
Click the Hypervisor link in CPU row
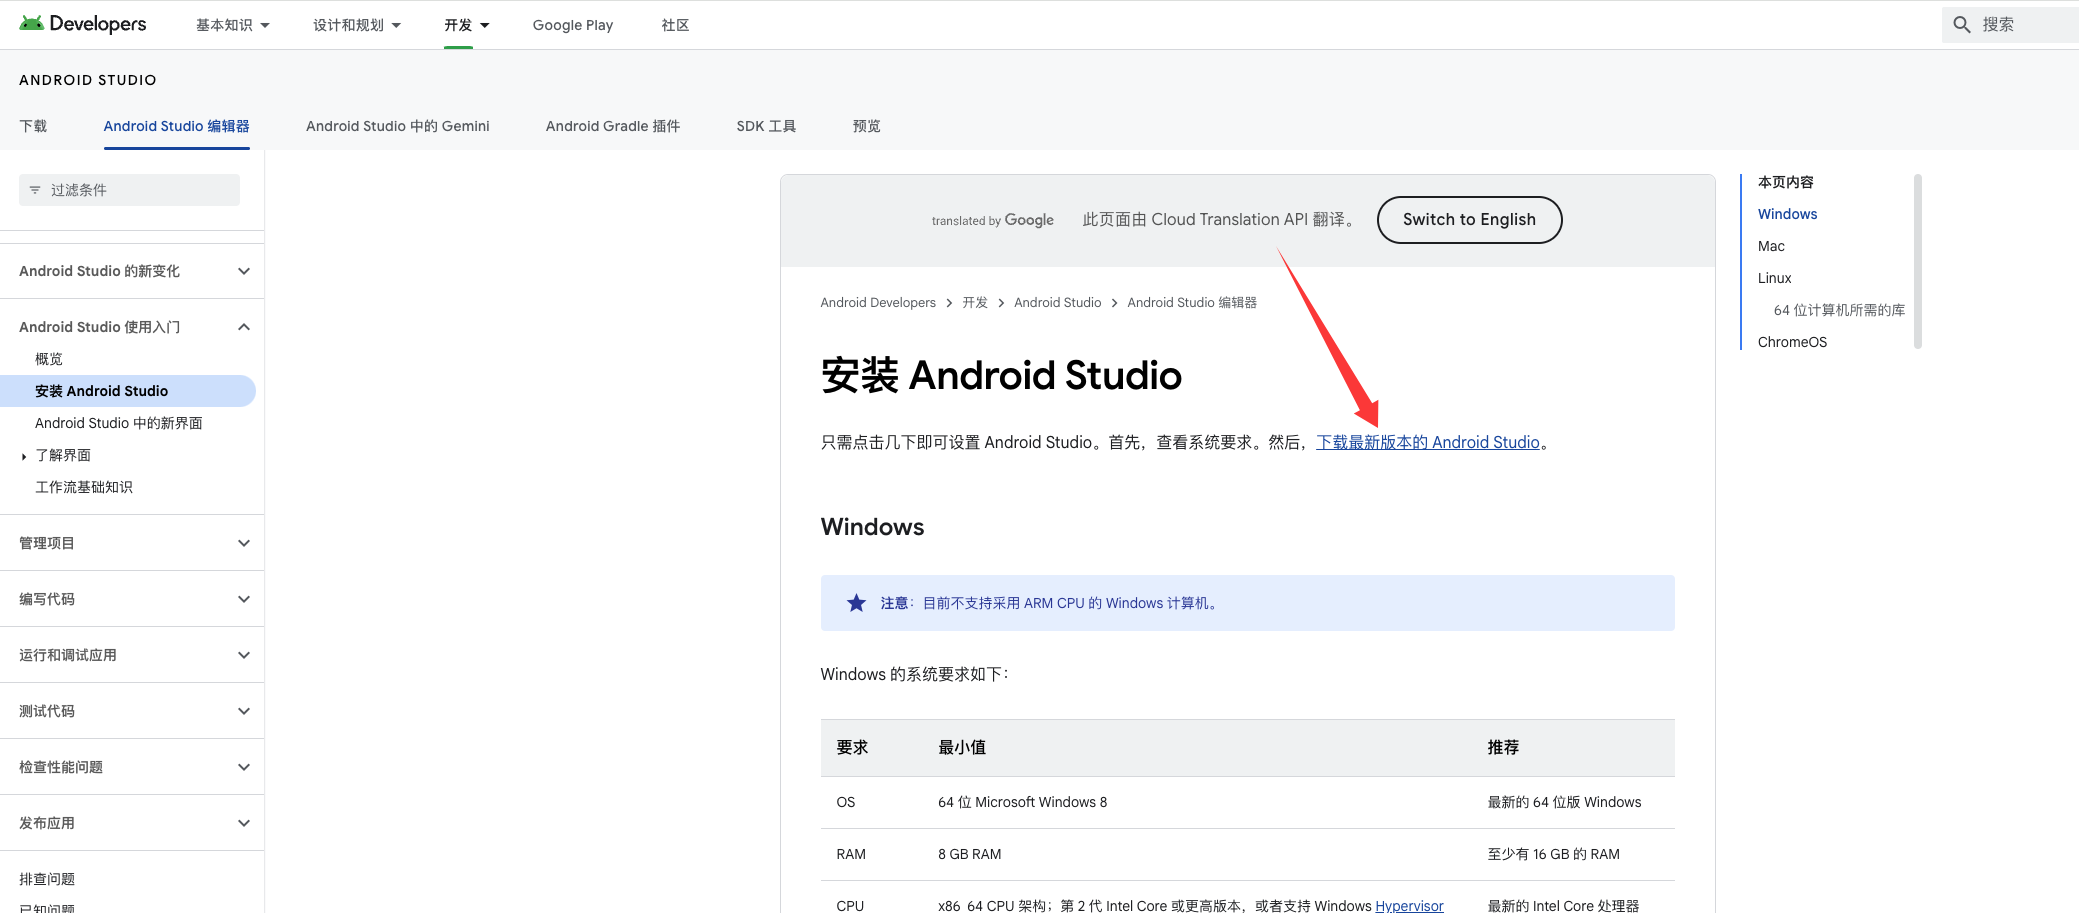[1409, 905]
